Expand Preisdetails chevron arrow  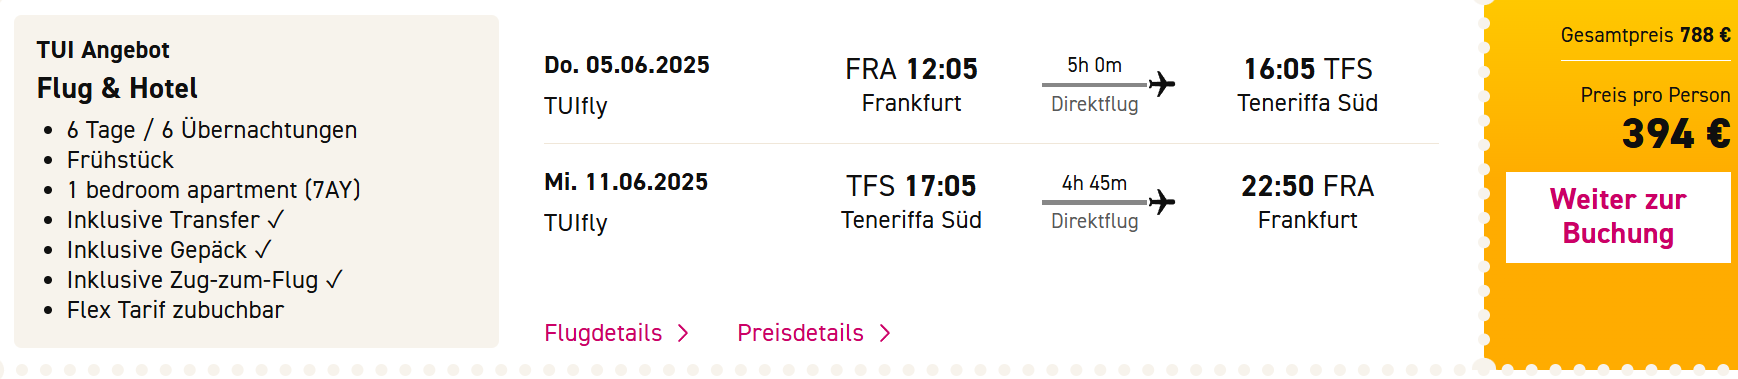(x=885, y=333)
